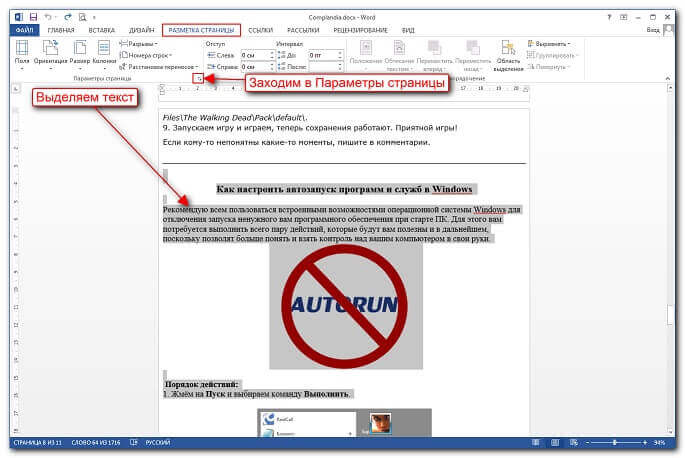This screenshot has width=685, height=458.
Task: Switch to the РАССЫЛКИ tab
Action: pos(303,30)
